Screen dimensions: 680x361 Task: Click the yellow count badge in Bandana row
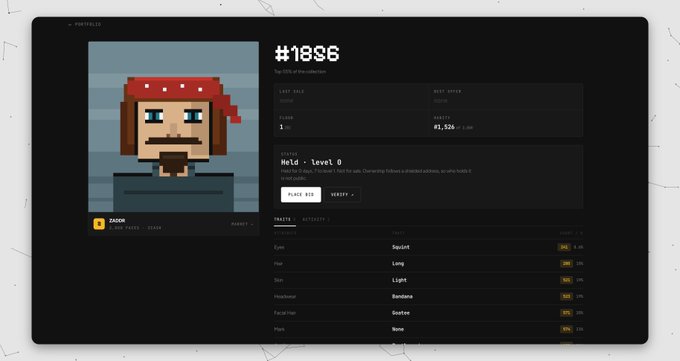[x=566, y=296]
